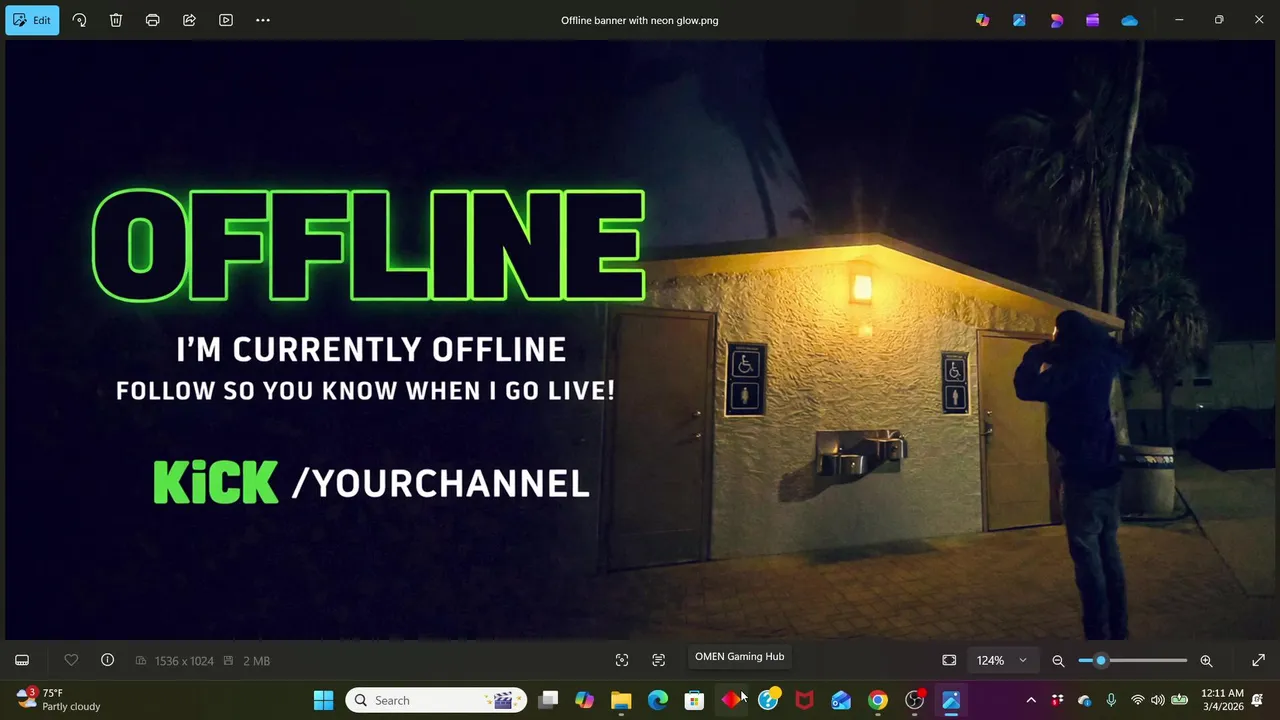Click the 2 MB file size text

(256, 661)
